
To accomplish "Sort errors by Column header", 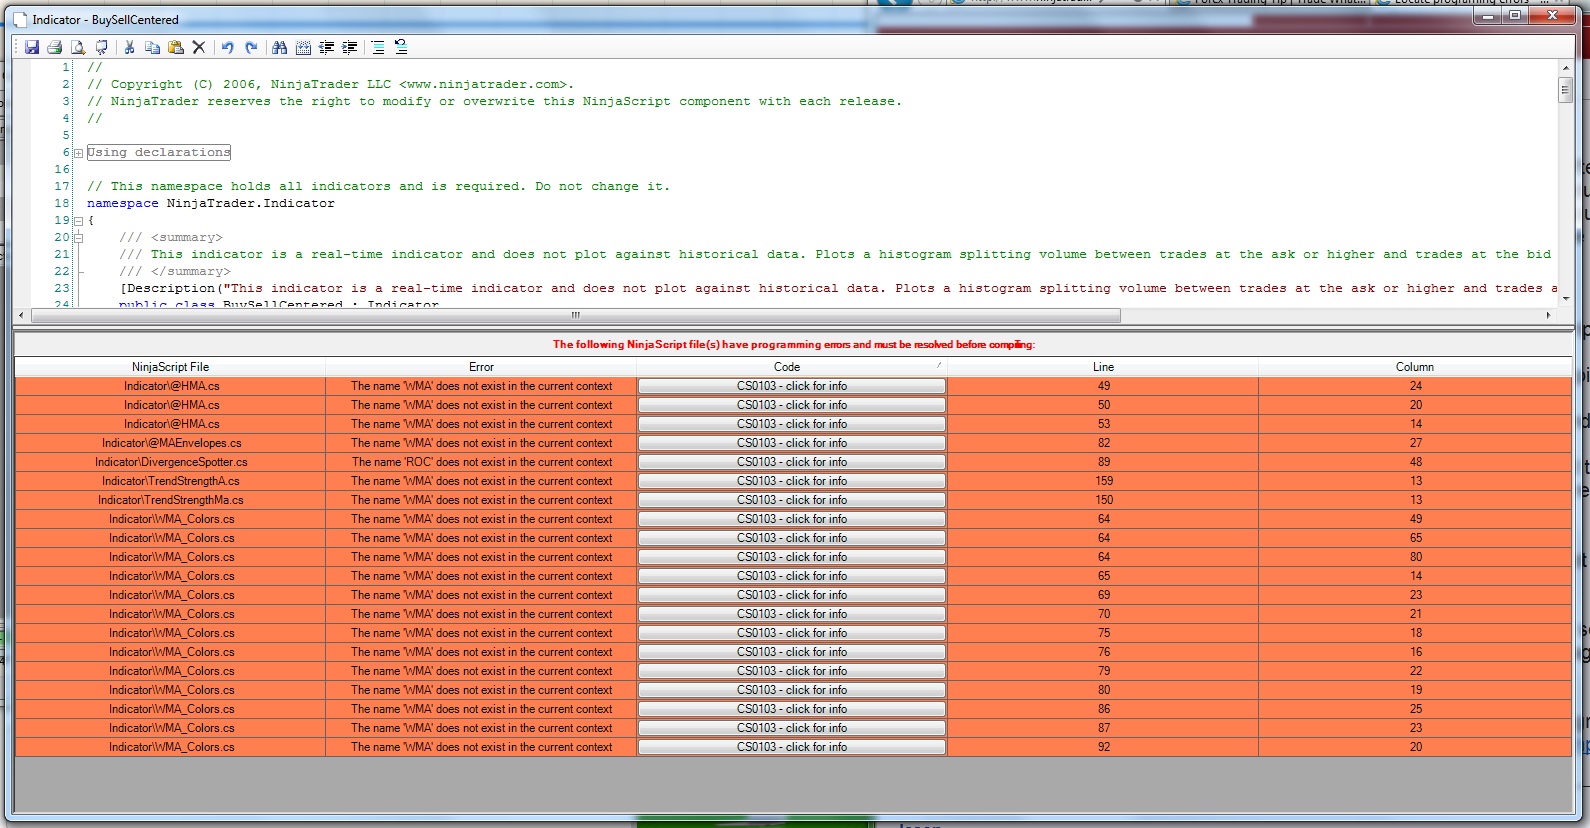I will [x=1415, y=367].
